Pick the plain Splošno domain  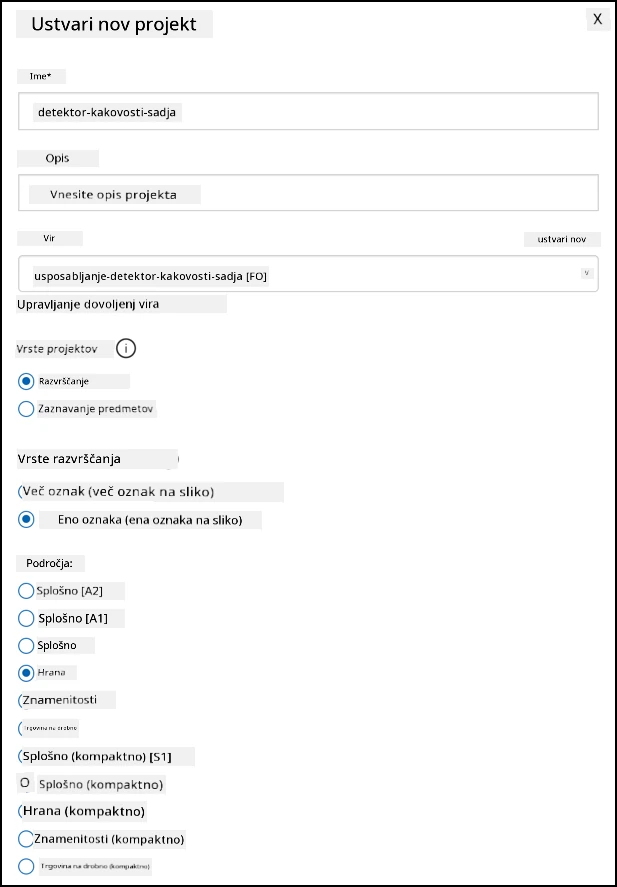pyautogui.click(x=26, y=645)
